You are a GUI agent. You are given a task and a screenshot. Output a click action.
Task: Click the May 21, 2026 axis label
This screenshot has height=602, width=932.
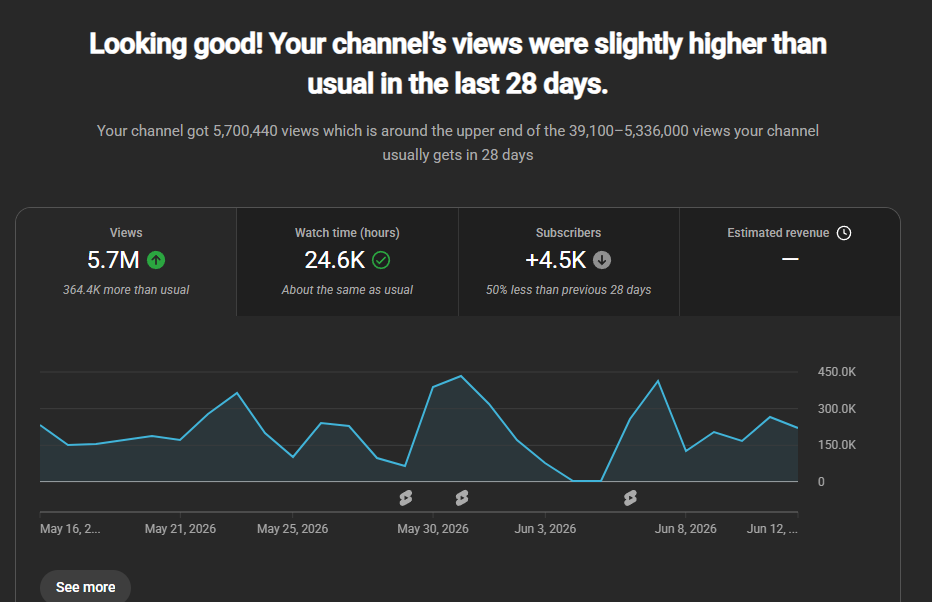coord(180,529)
